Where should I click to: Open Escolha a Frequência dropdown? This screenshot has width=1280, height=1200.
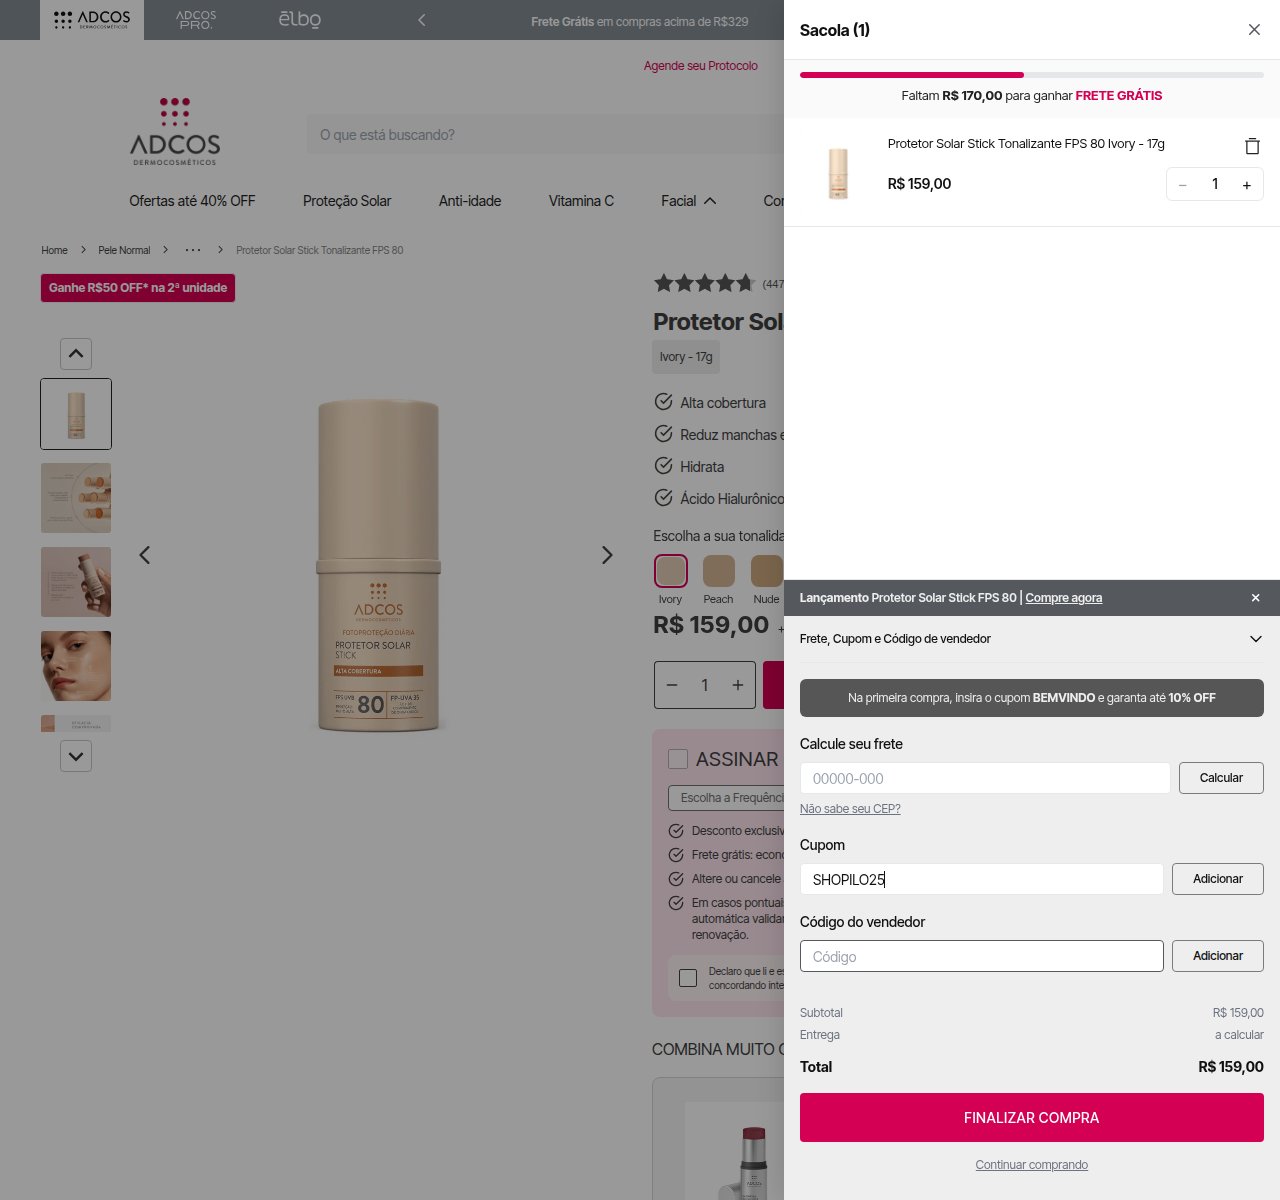[x=726, y=798]
